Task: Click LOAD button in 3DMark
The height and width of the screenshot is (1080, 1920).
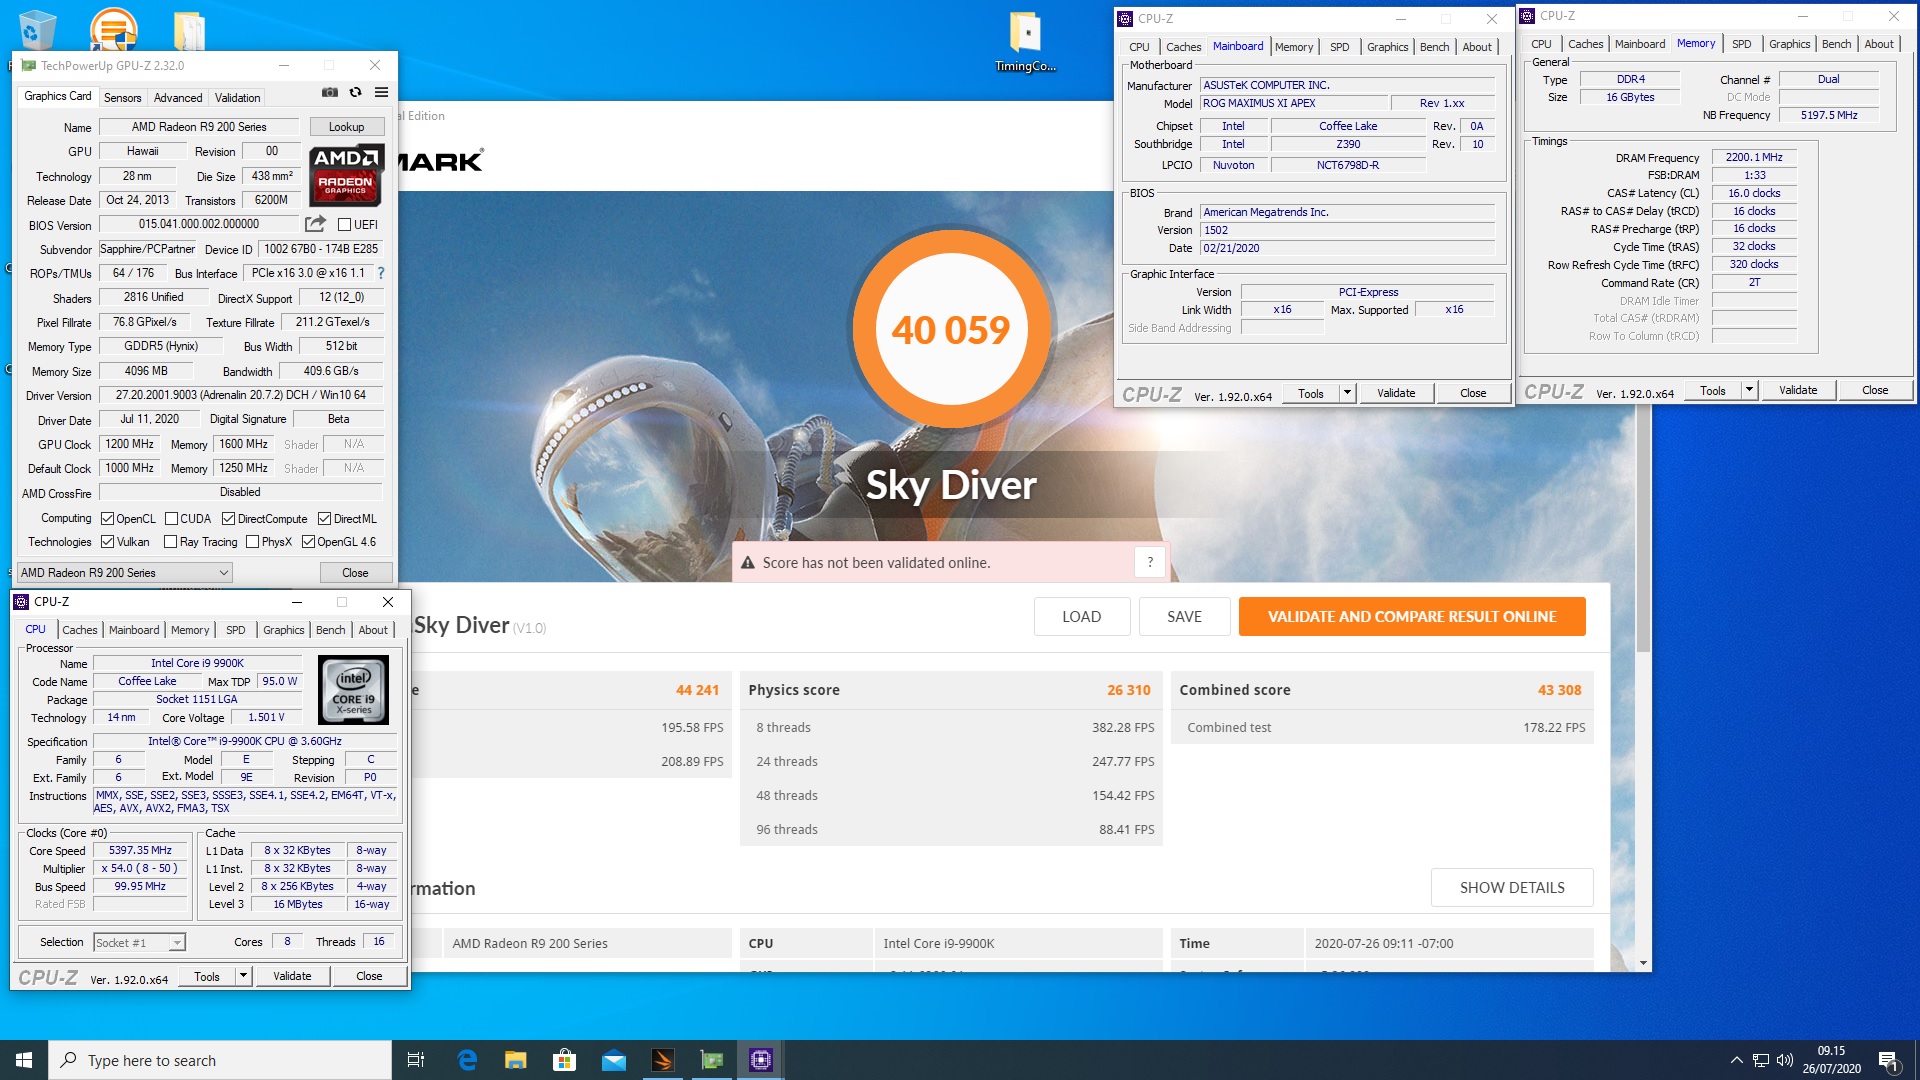Action: click(x=1082, y=617)
